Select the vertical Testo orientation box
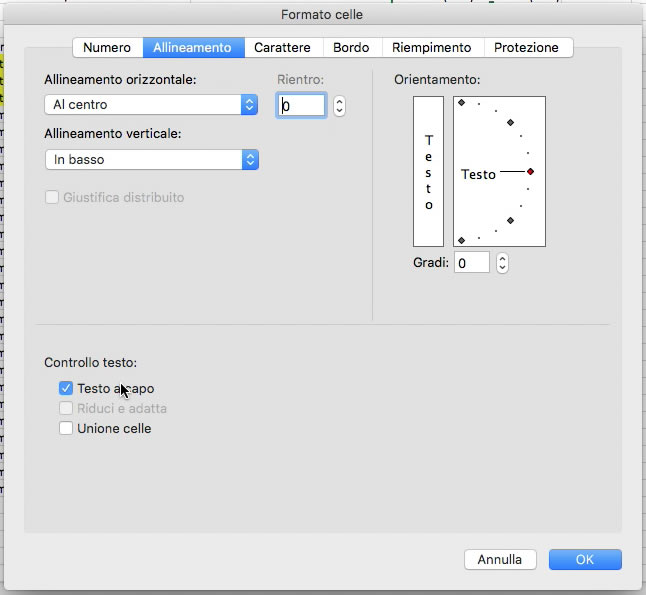646x595 pixels. coord(428,171)
